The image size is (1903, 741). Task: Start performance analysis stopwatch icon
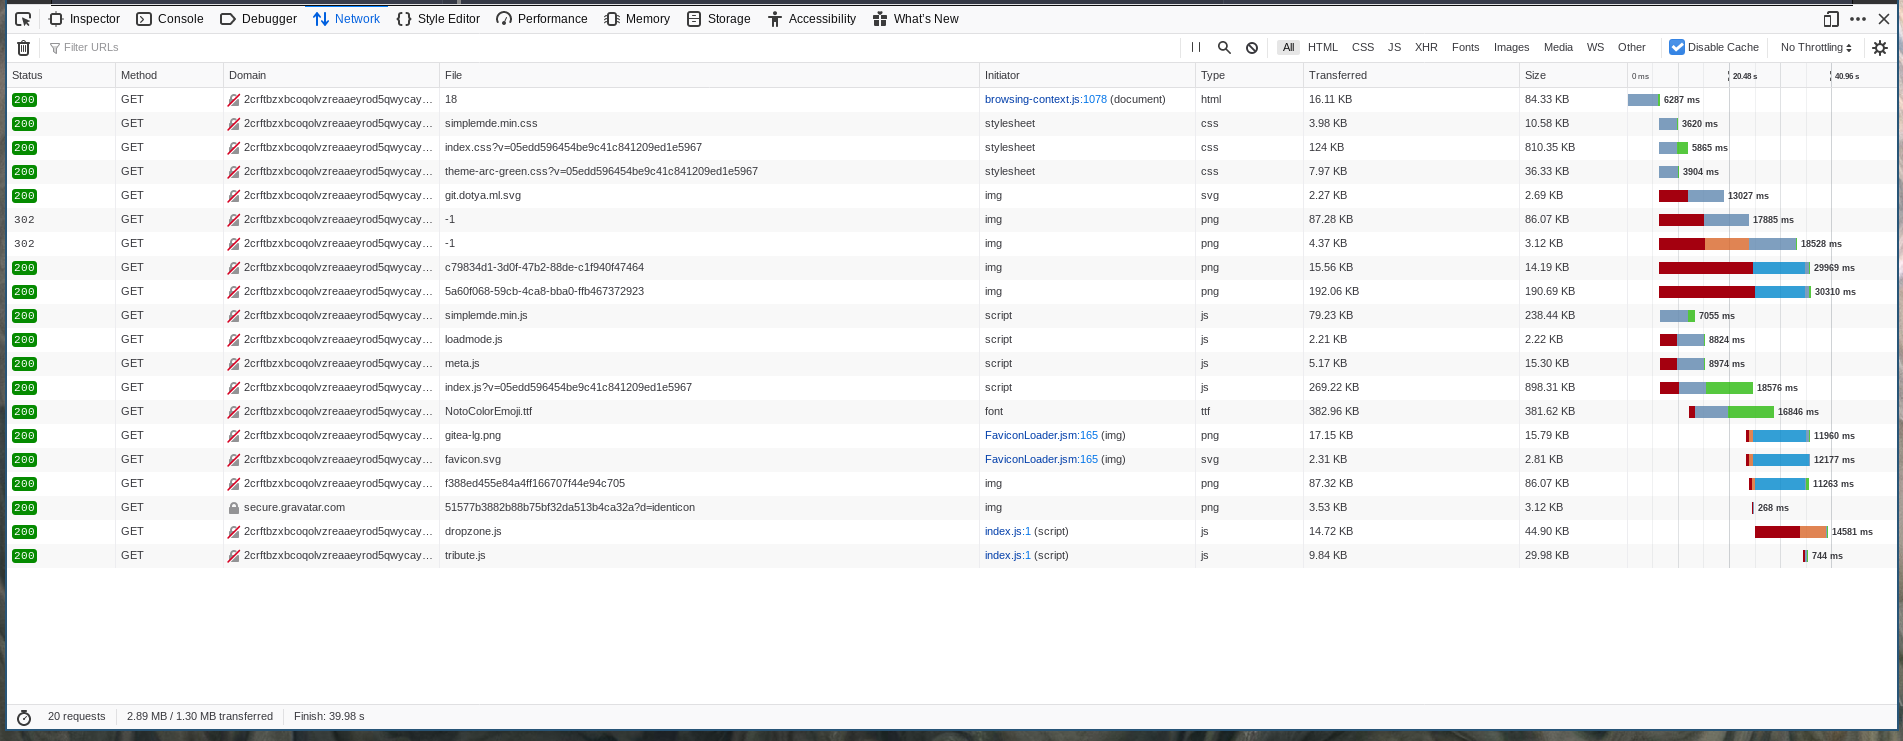point(24,717)
